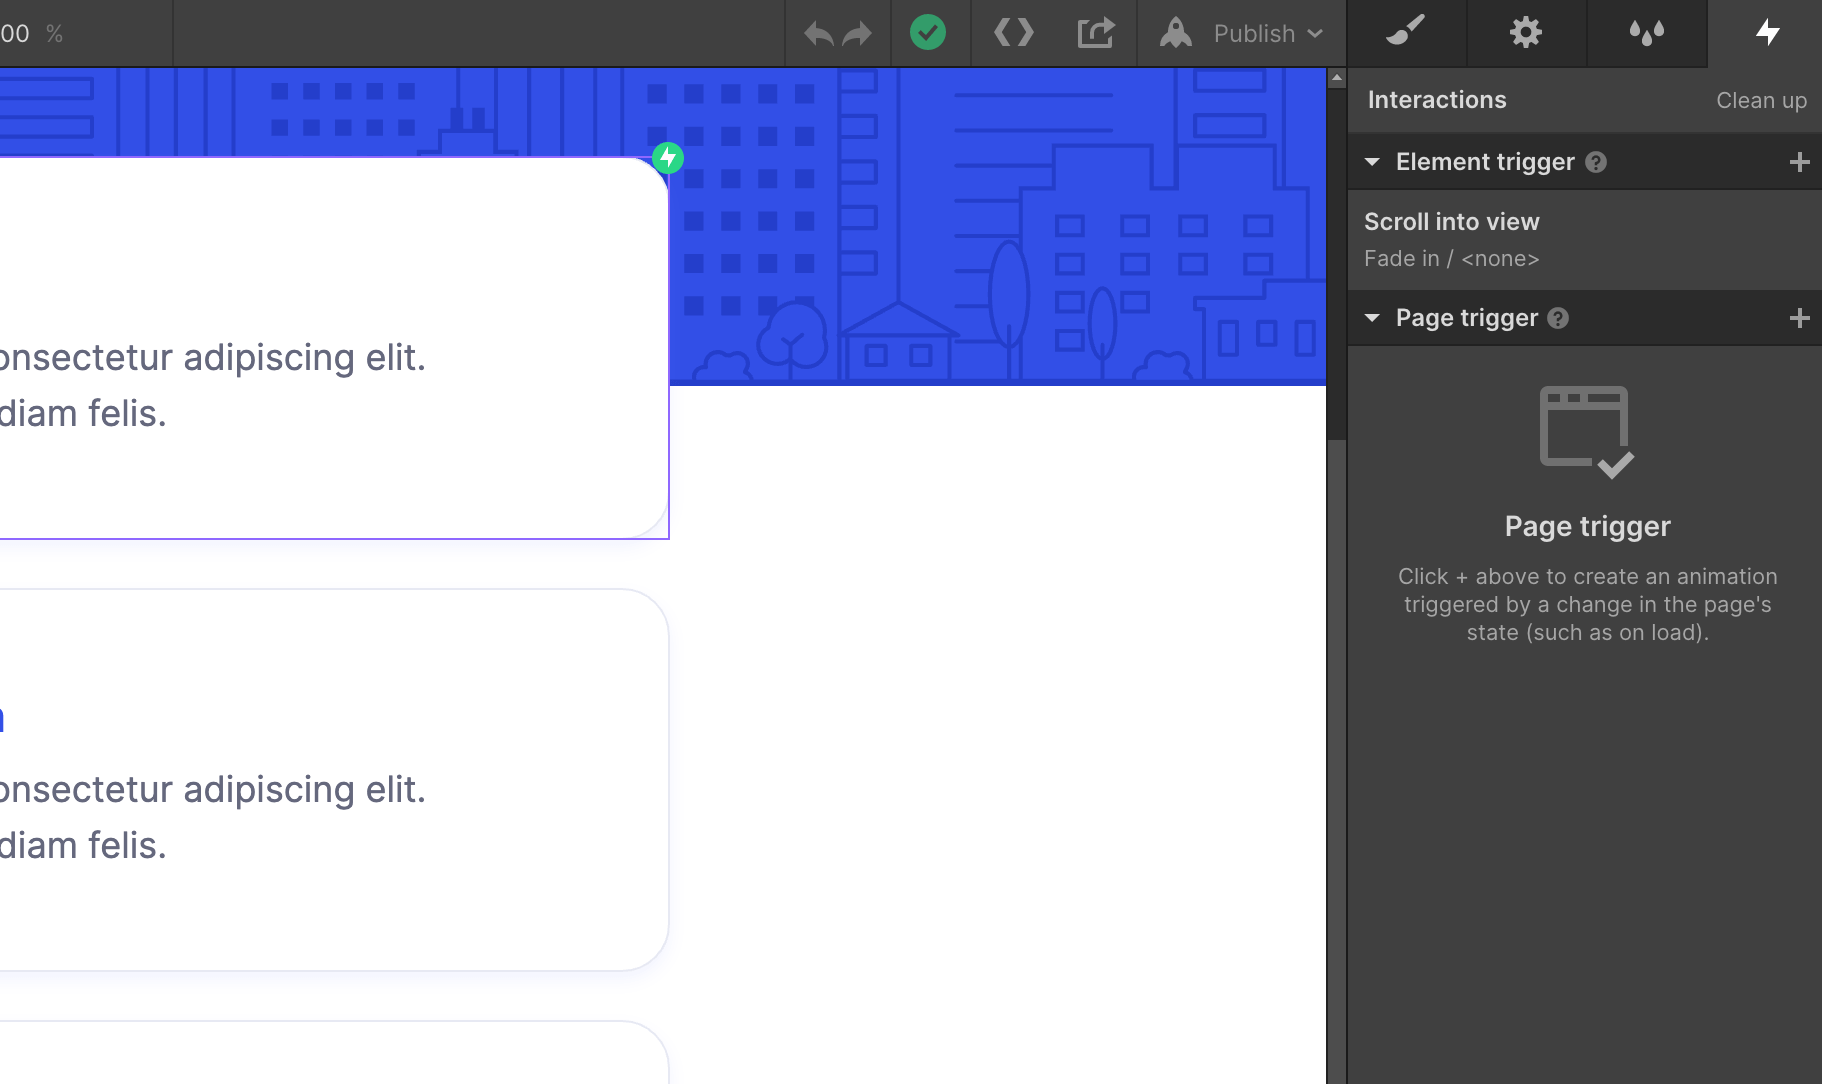Collapse the Page trigger section
Image resolution: width=1822 pixels, height=1084 pixels.
(x=1374, y=318)
